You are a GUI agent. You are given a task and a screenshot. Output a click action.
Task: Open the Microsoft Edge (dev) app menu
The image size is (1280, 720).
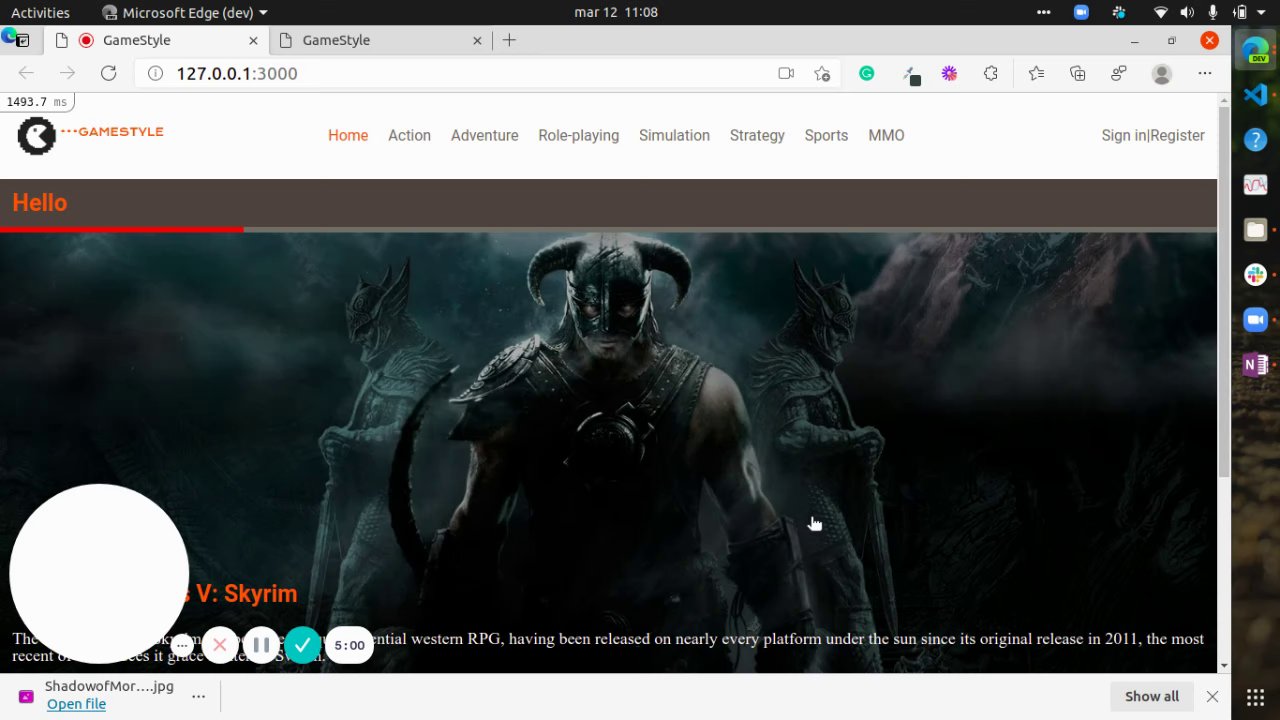[185, 13]
